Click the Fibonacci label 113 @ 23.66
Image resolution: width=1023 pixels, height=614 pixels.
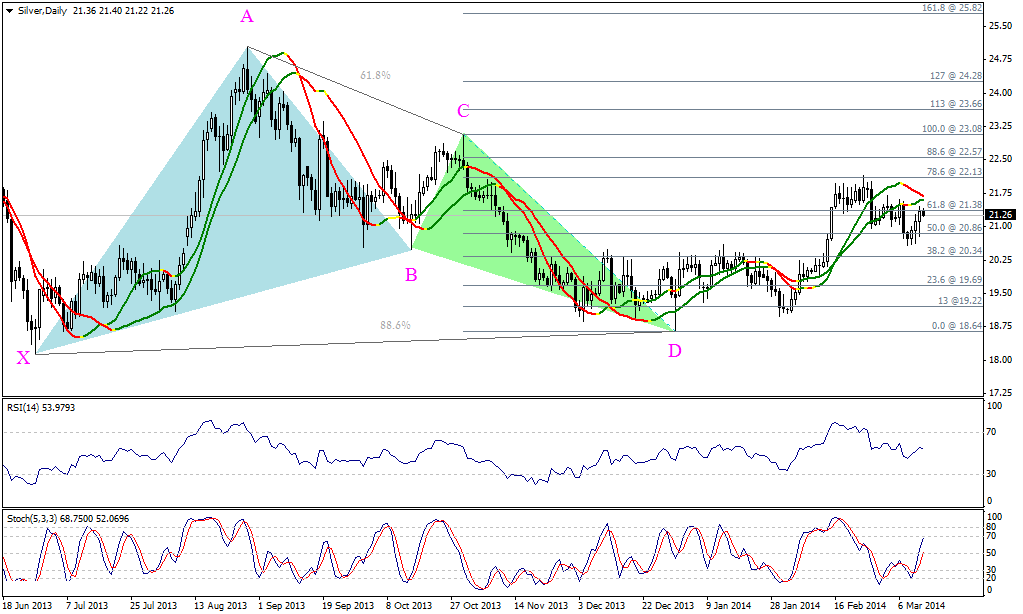[x=956, y=104]
